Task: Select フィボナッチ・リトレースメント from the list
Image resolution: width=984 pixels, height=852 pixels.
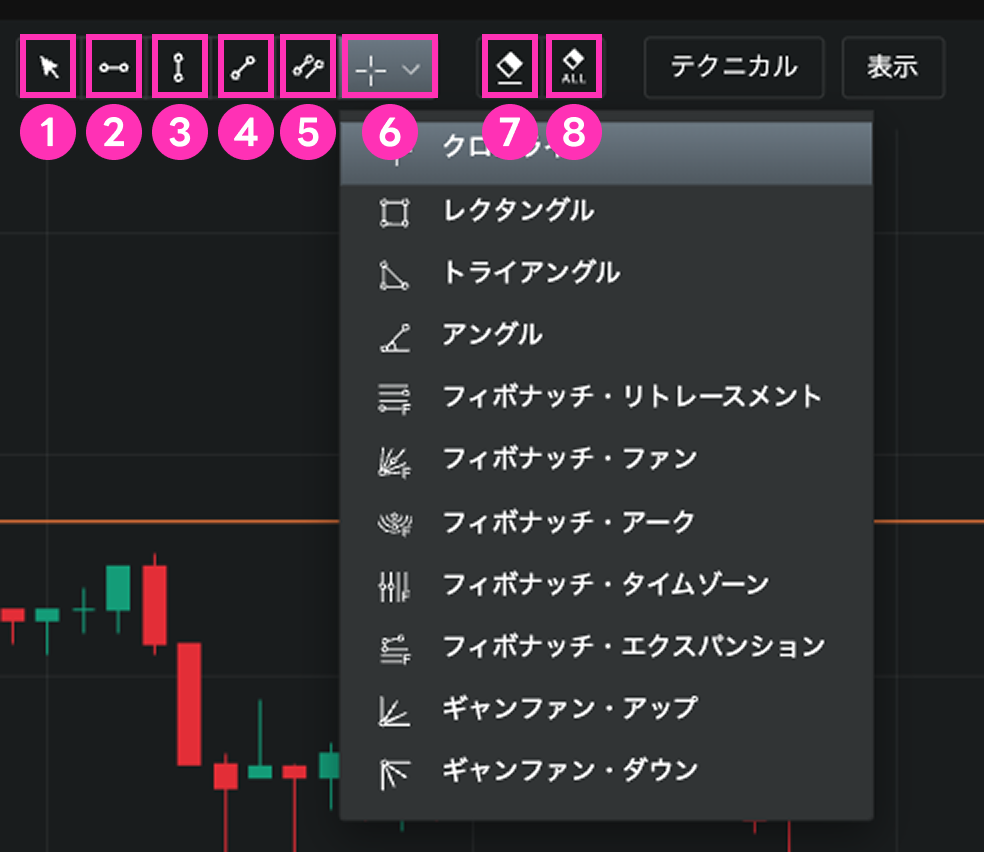Action: [631, 397]
